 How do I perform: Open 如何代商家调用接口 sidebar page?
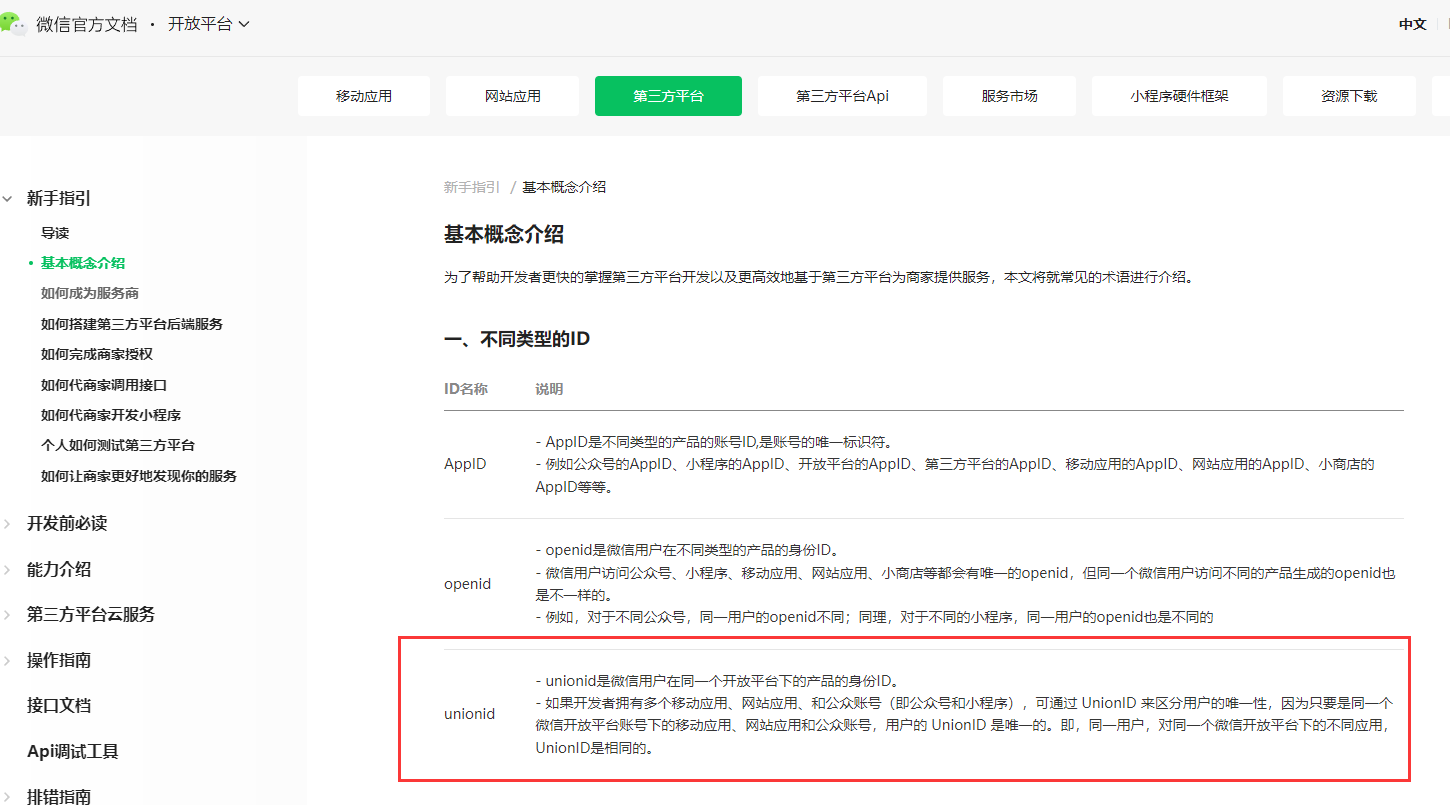pyautogui.click(x=104, y=385)
